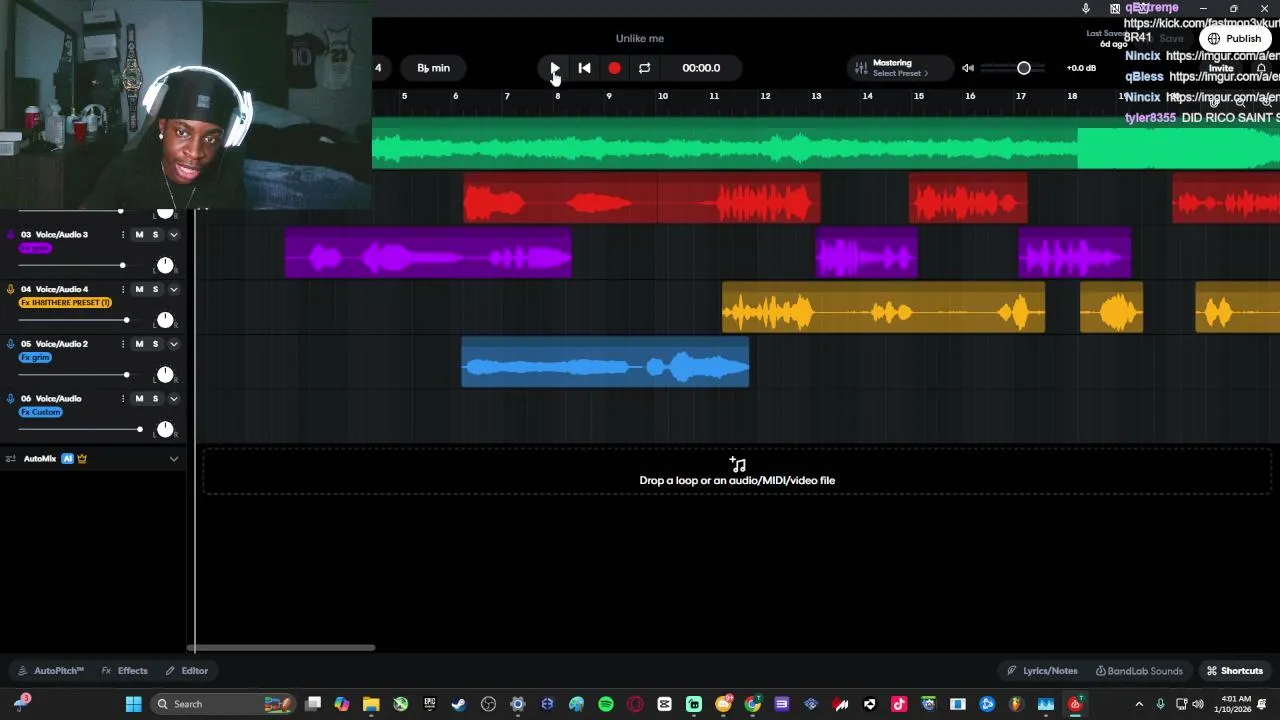Open the B♭ min key selector
This screenshot has height=720, width=1280.
433,68
